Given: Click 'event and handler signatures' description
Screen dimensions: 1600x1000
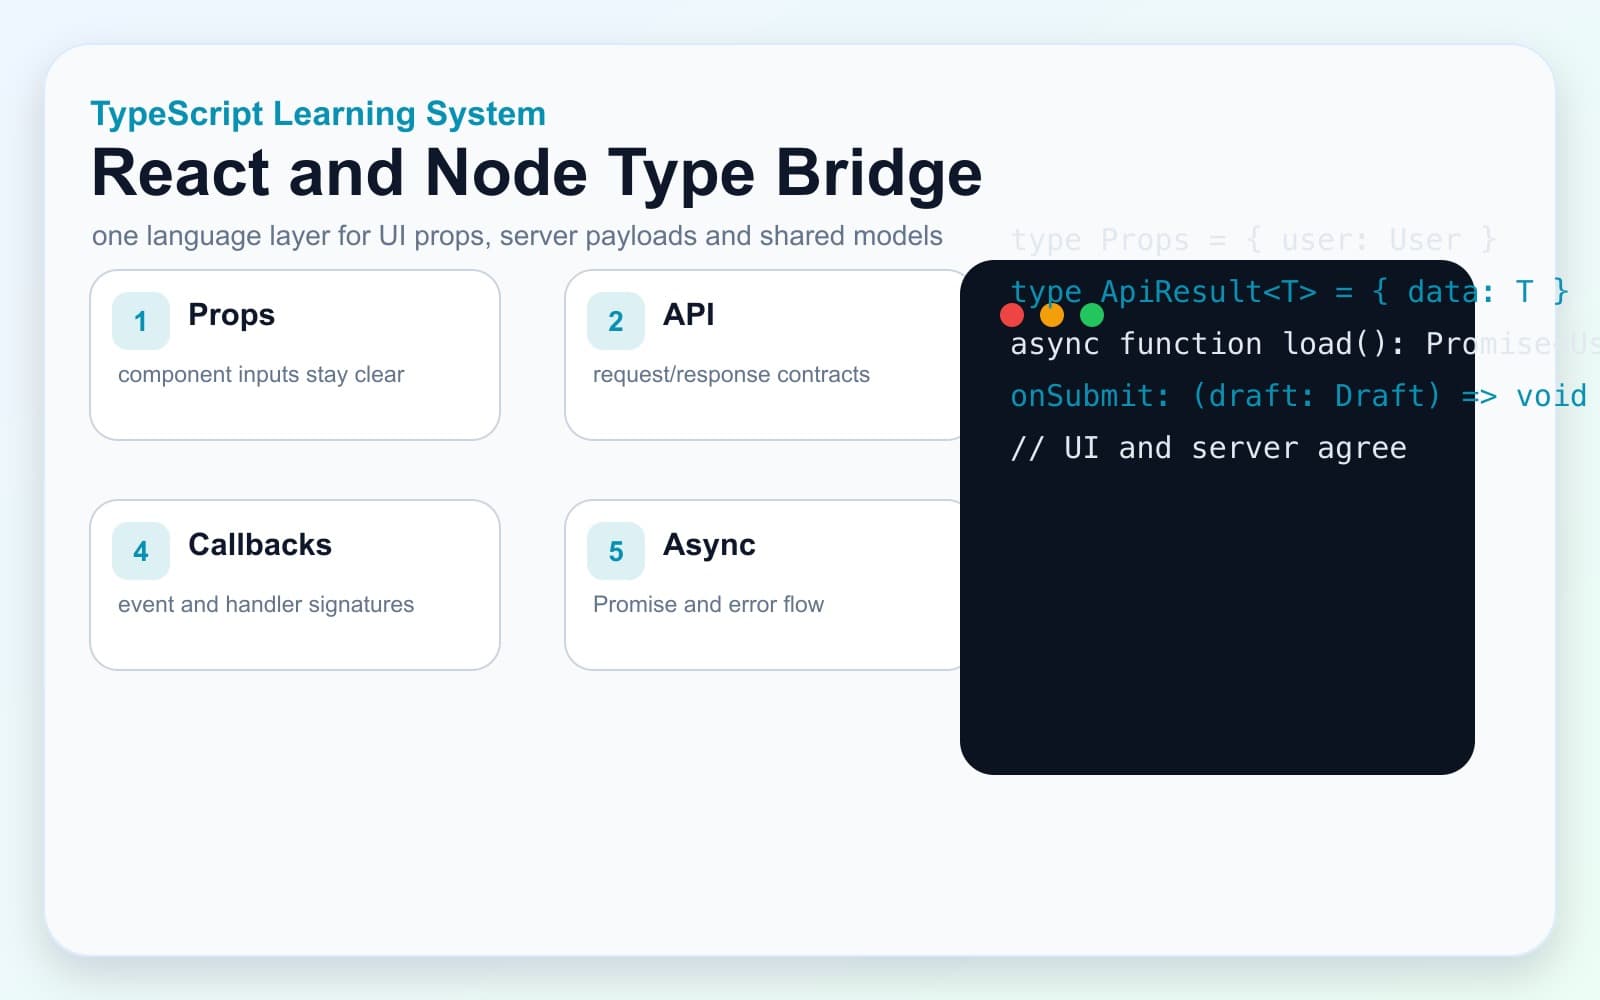Looking at the screenshot, I should pyautogui.click(x=266, y=605).
